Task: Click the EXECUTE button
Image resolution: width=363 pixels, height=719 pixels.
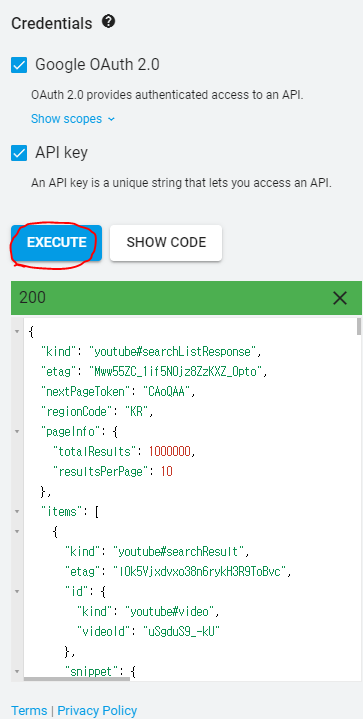Action: [x=56, y=243]
